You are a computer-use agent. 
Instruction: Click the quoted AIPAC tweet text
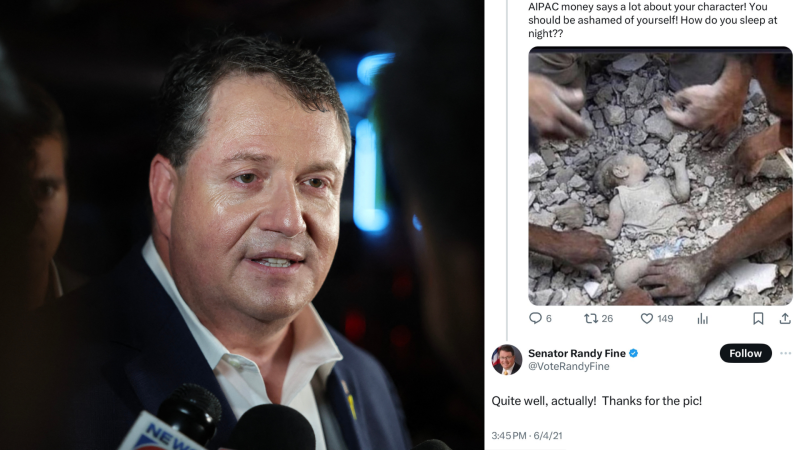(653, 20)
